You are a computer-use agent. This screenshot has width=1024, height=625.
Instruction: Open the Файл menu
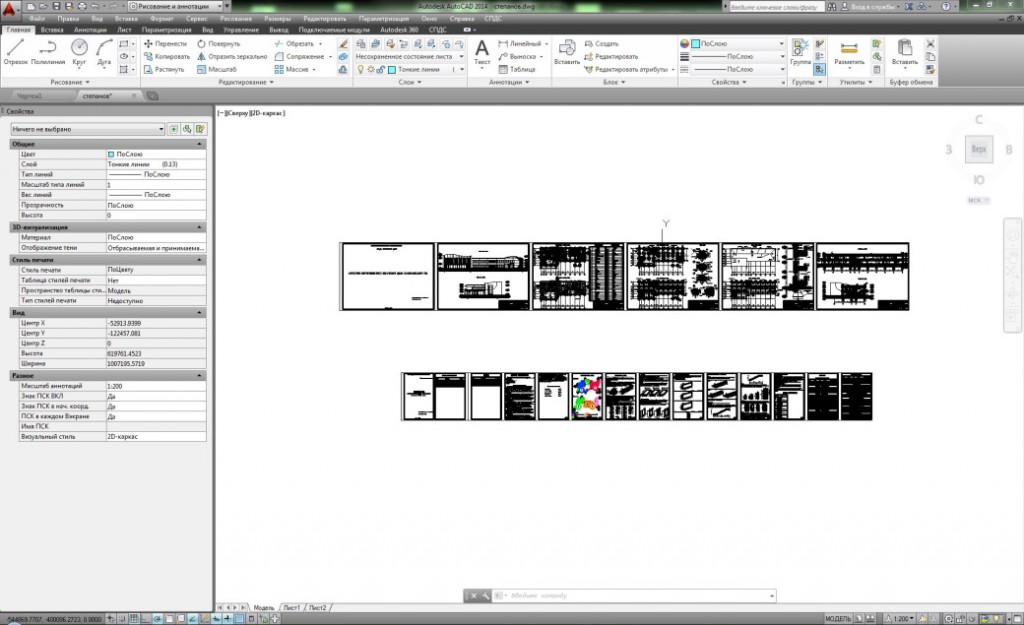(x=37, y=19)
